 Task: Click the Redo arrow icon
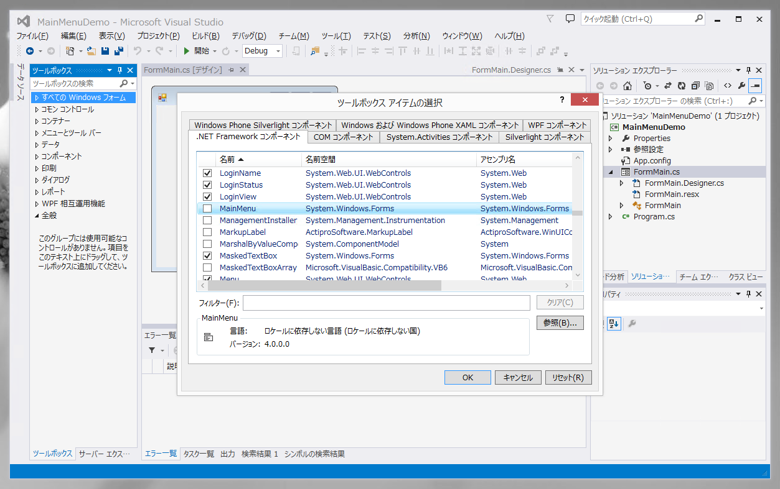159,51
